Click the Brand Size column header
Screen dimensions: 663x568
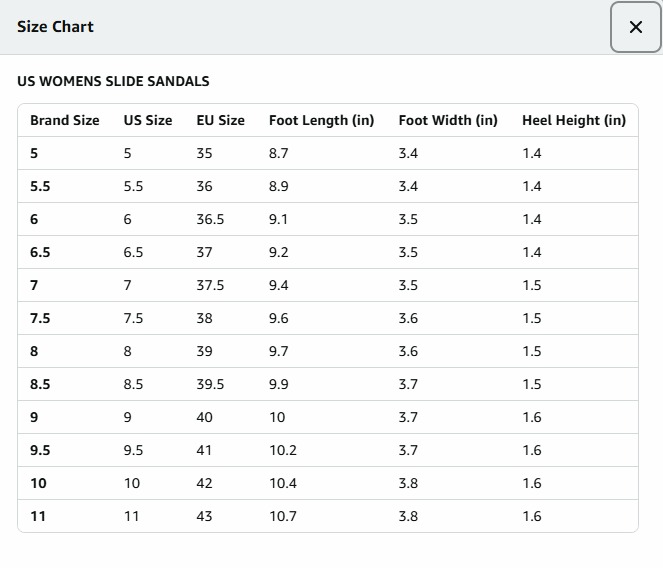click(x=65, y=120)
